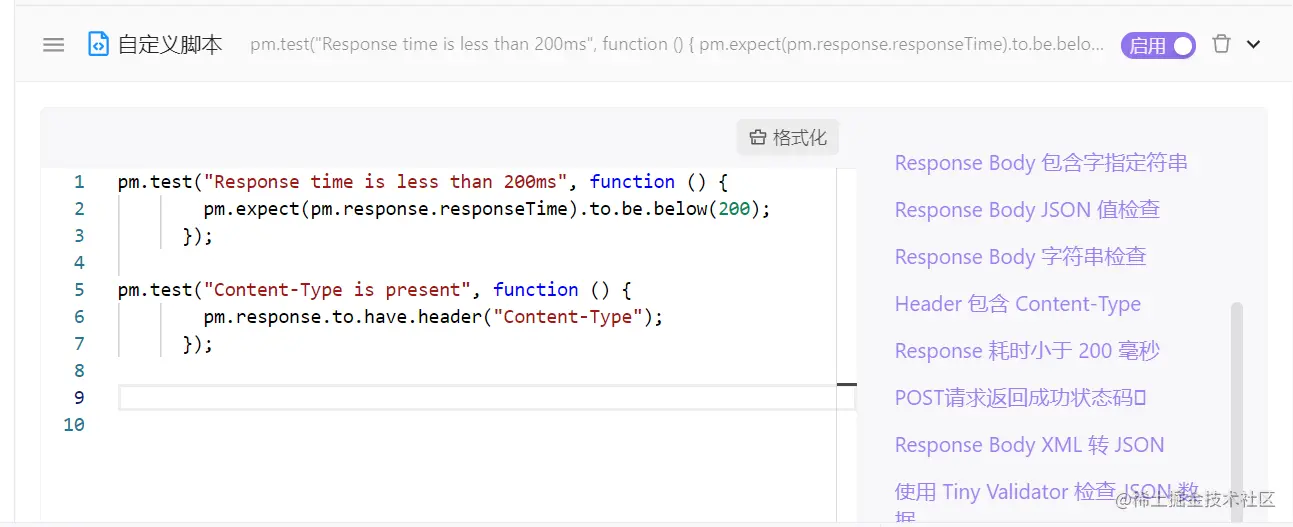Click line number 10 in the gutter
The image size is (1293, 527).
tap(74, 425)
